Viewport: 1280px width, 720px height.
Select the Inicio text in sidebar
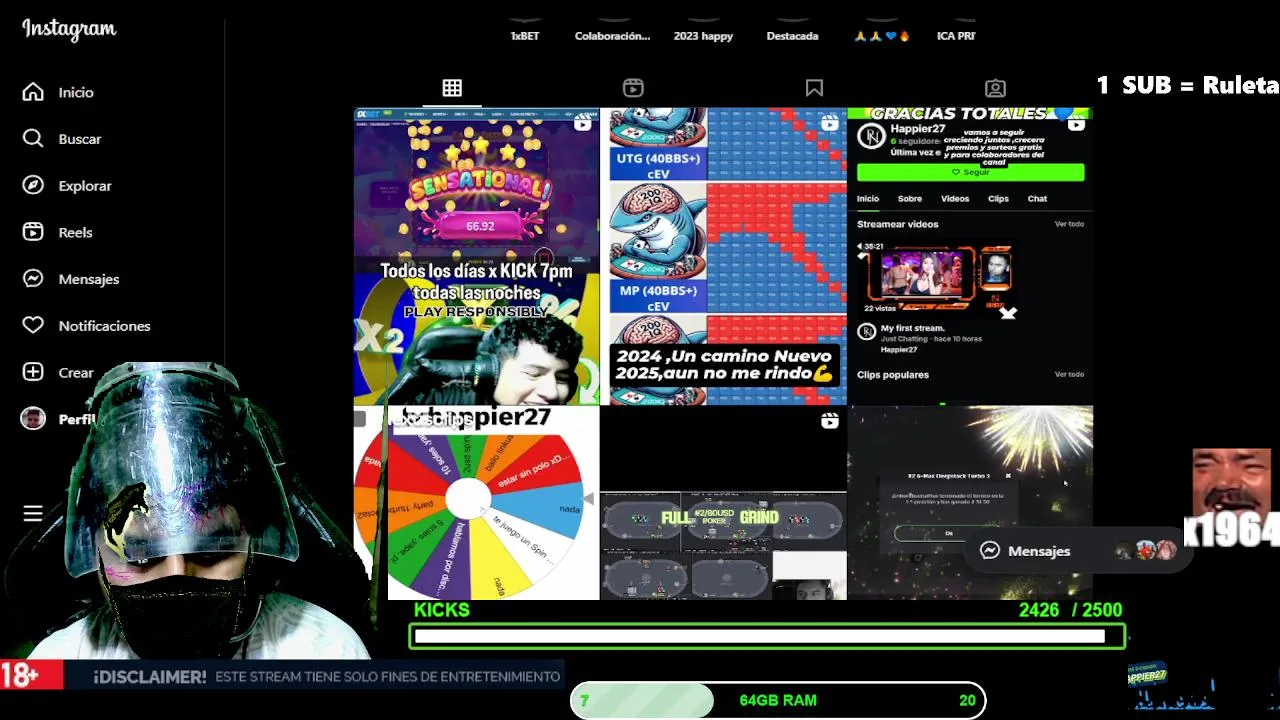pyautogui.click(x=76, y=92)
